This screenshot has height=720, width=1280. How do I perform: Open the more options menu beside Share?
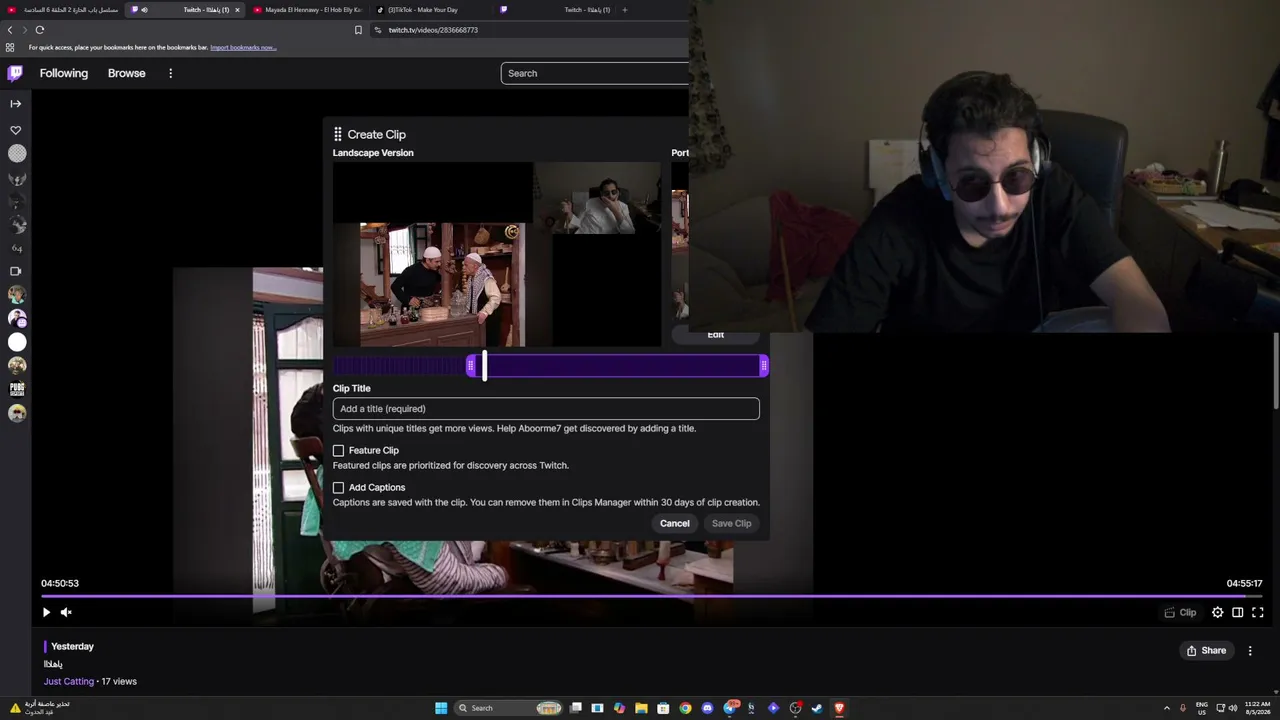[1250, 650]
